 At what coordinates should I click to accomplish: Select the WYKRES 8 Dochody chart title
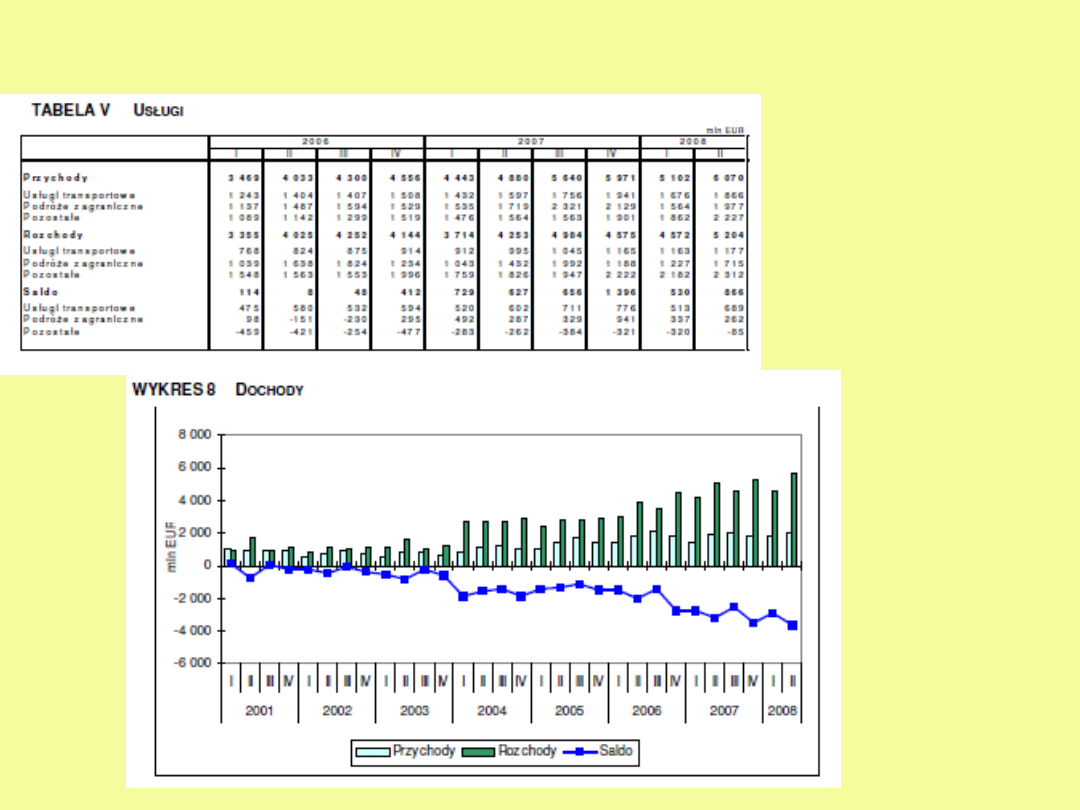[x=218, y=389]
